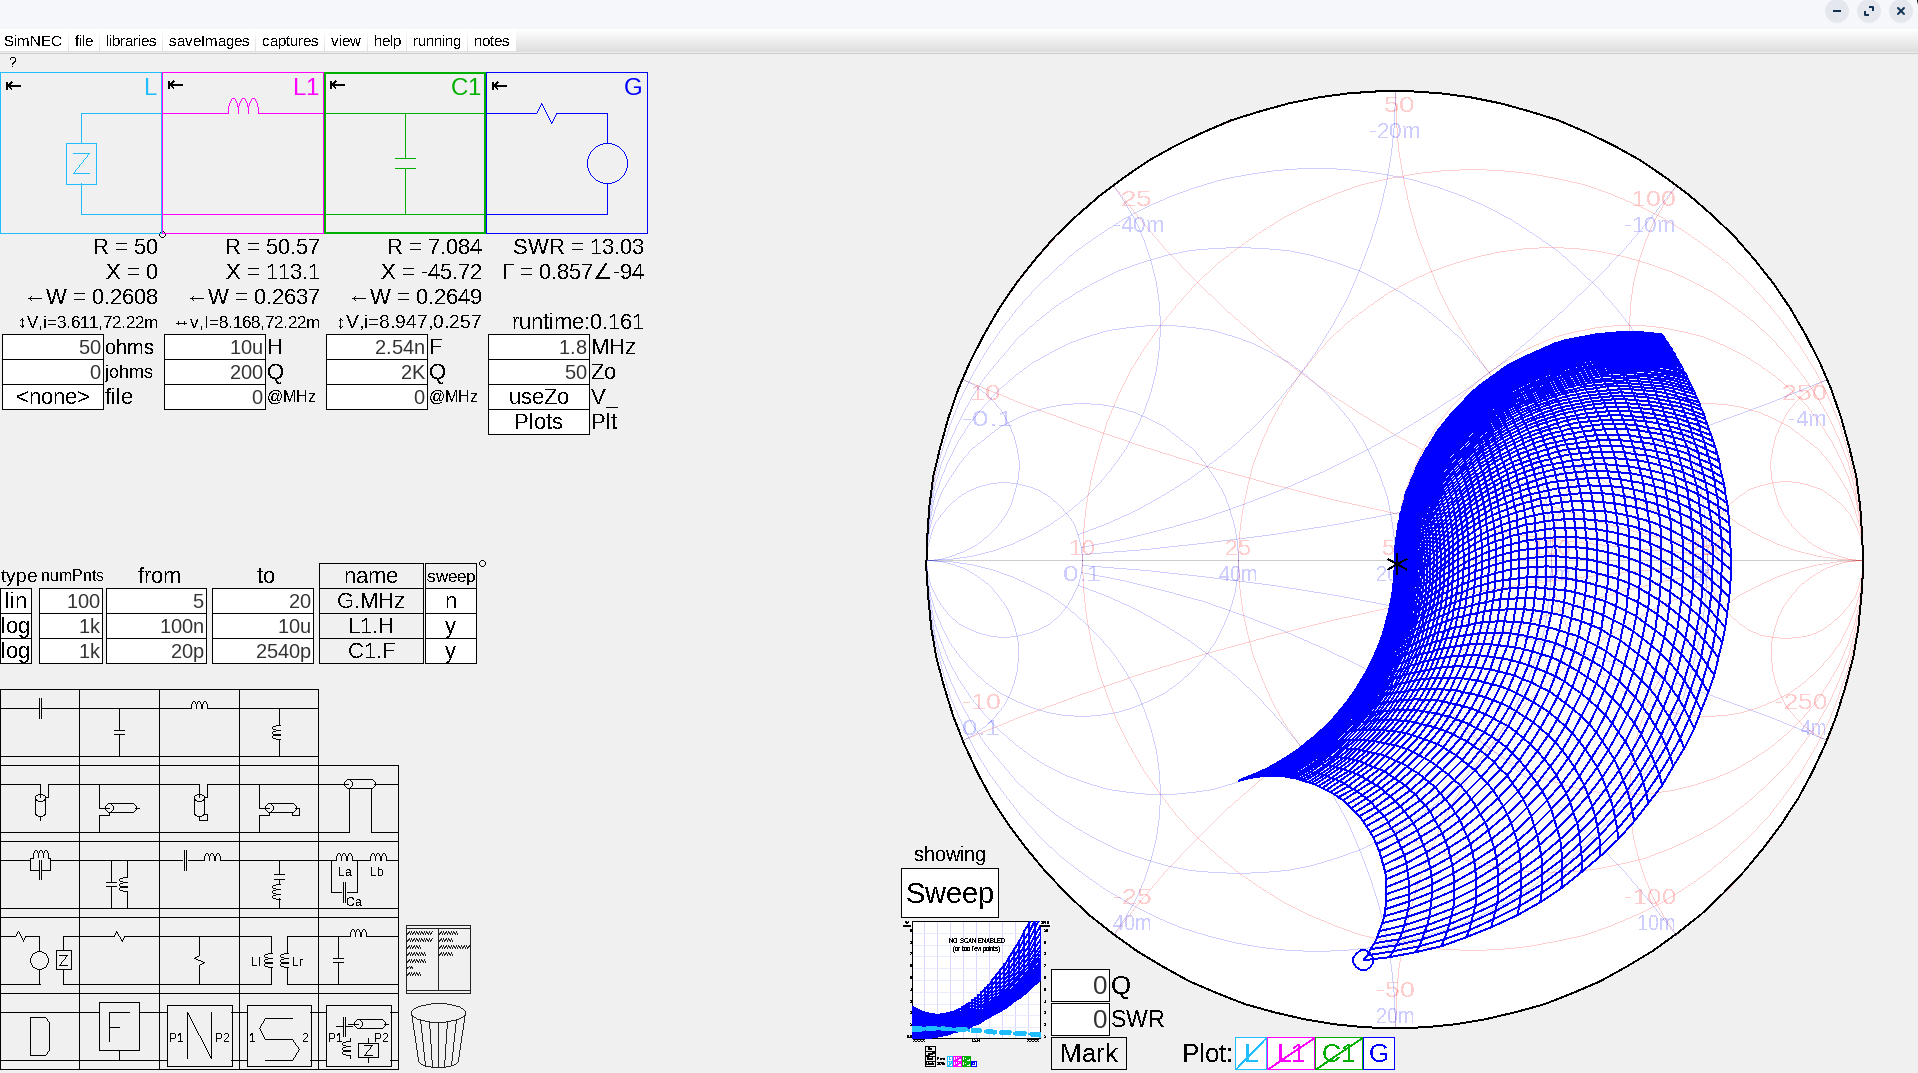
Task: Open the captures menu
Action: click(290, 41)
